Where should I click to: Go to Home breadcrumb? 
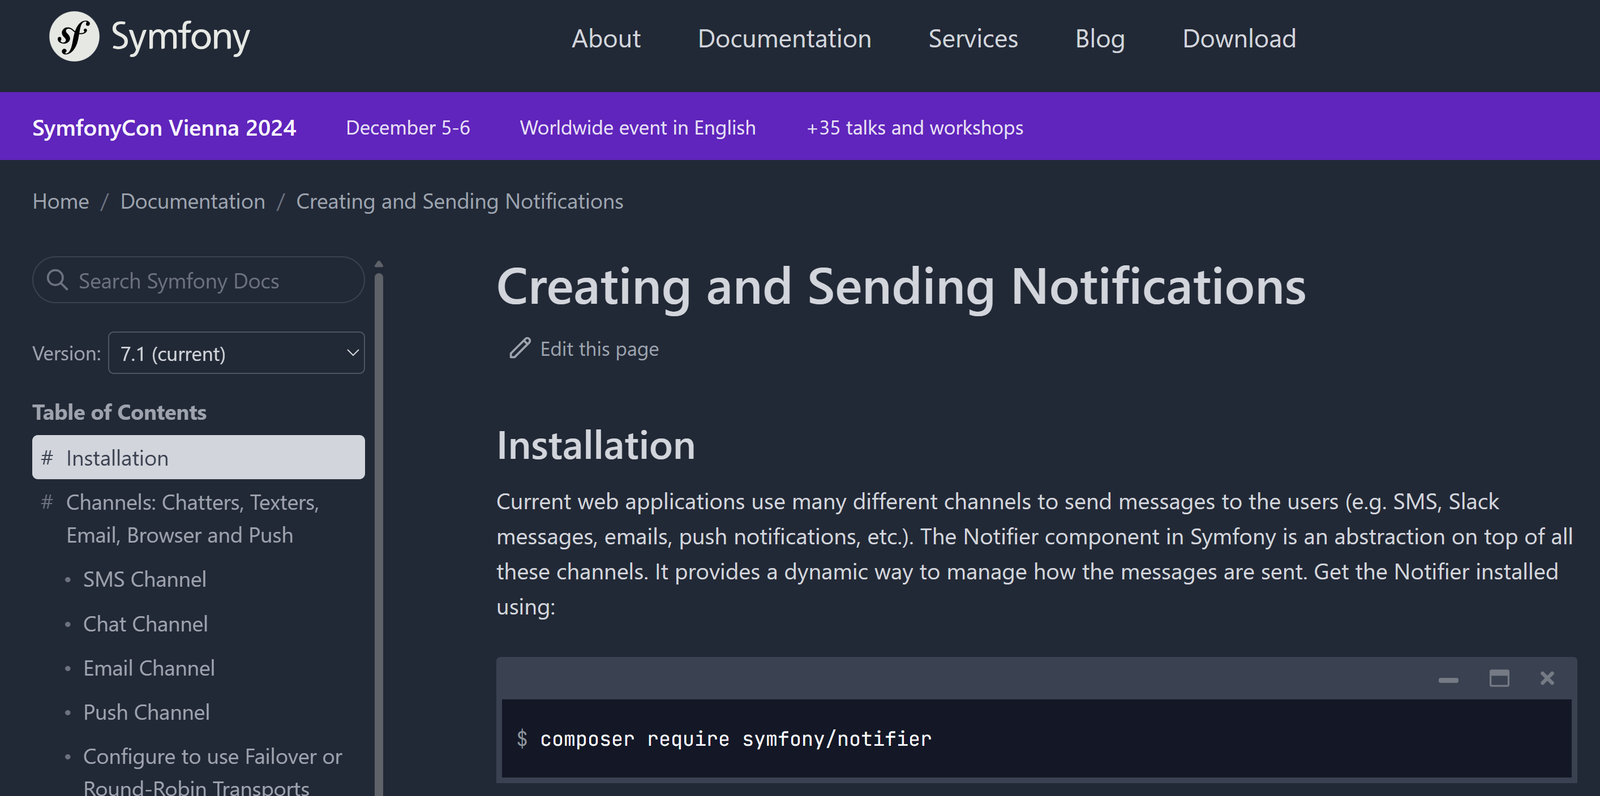61,201
